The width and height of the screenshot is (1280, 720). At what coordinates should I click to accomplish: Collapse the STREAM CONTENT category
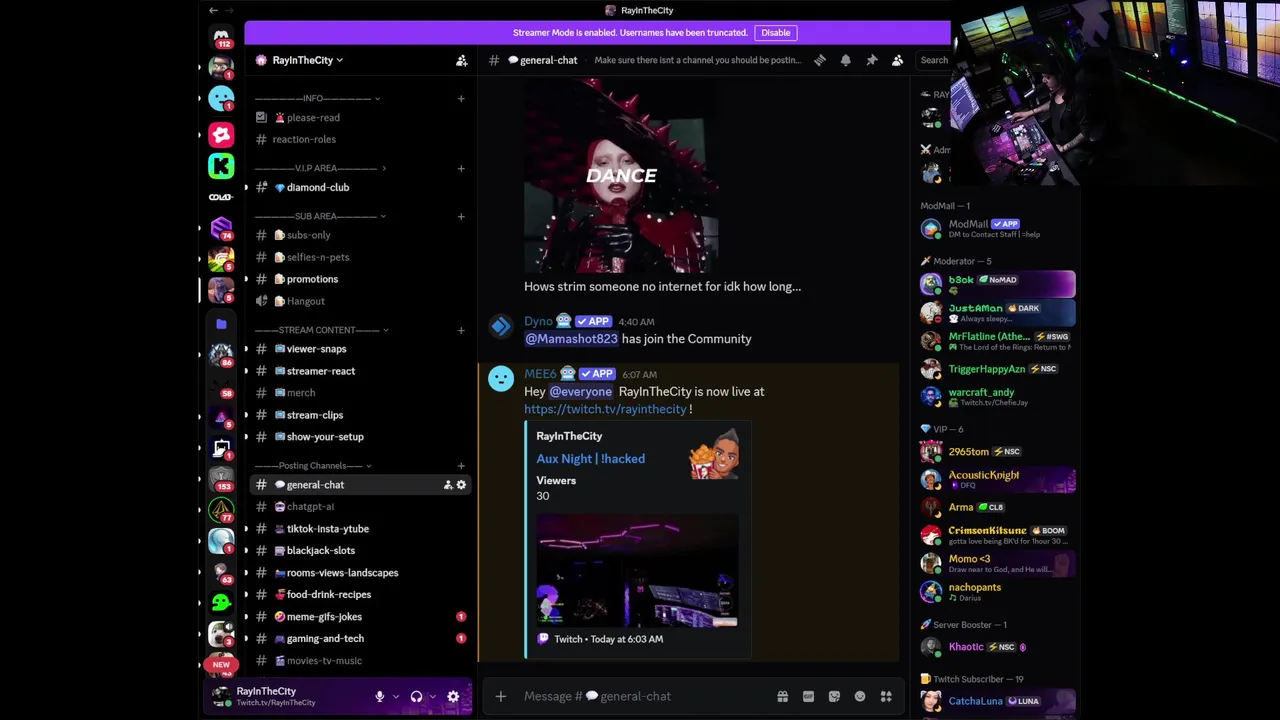tap(321, 330)
